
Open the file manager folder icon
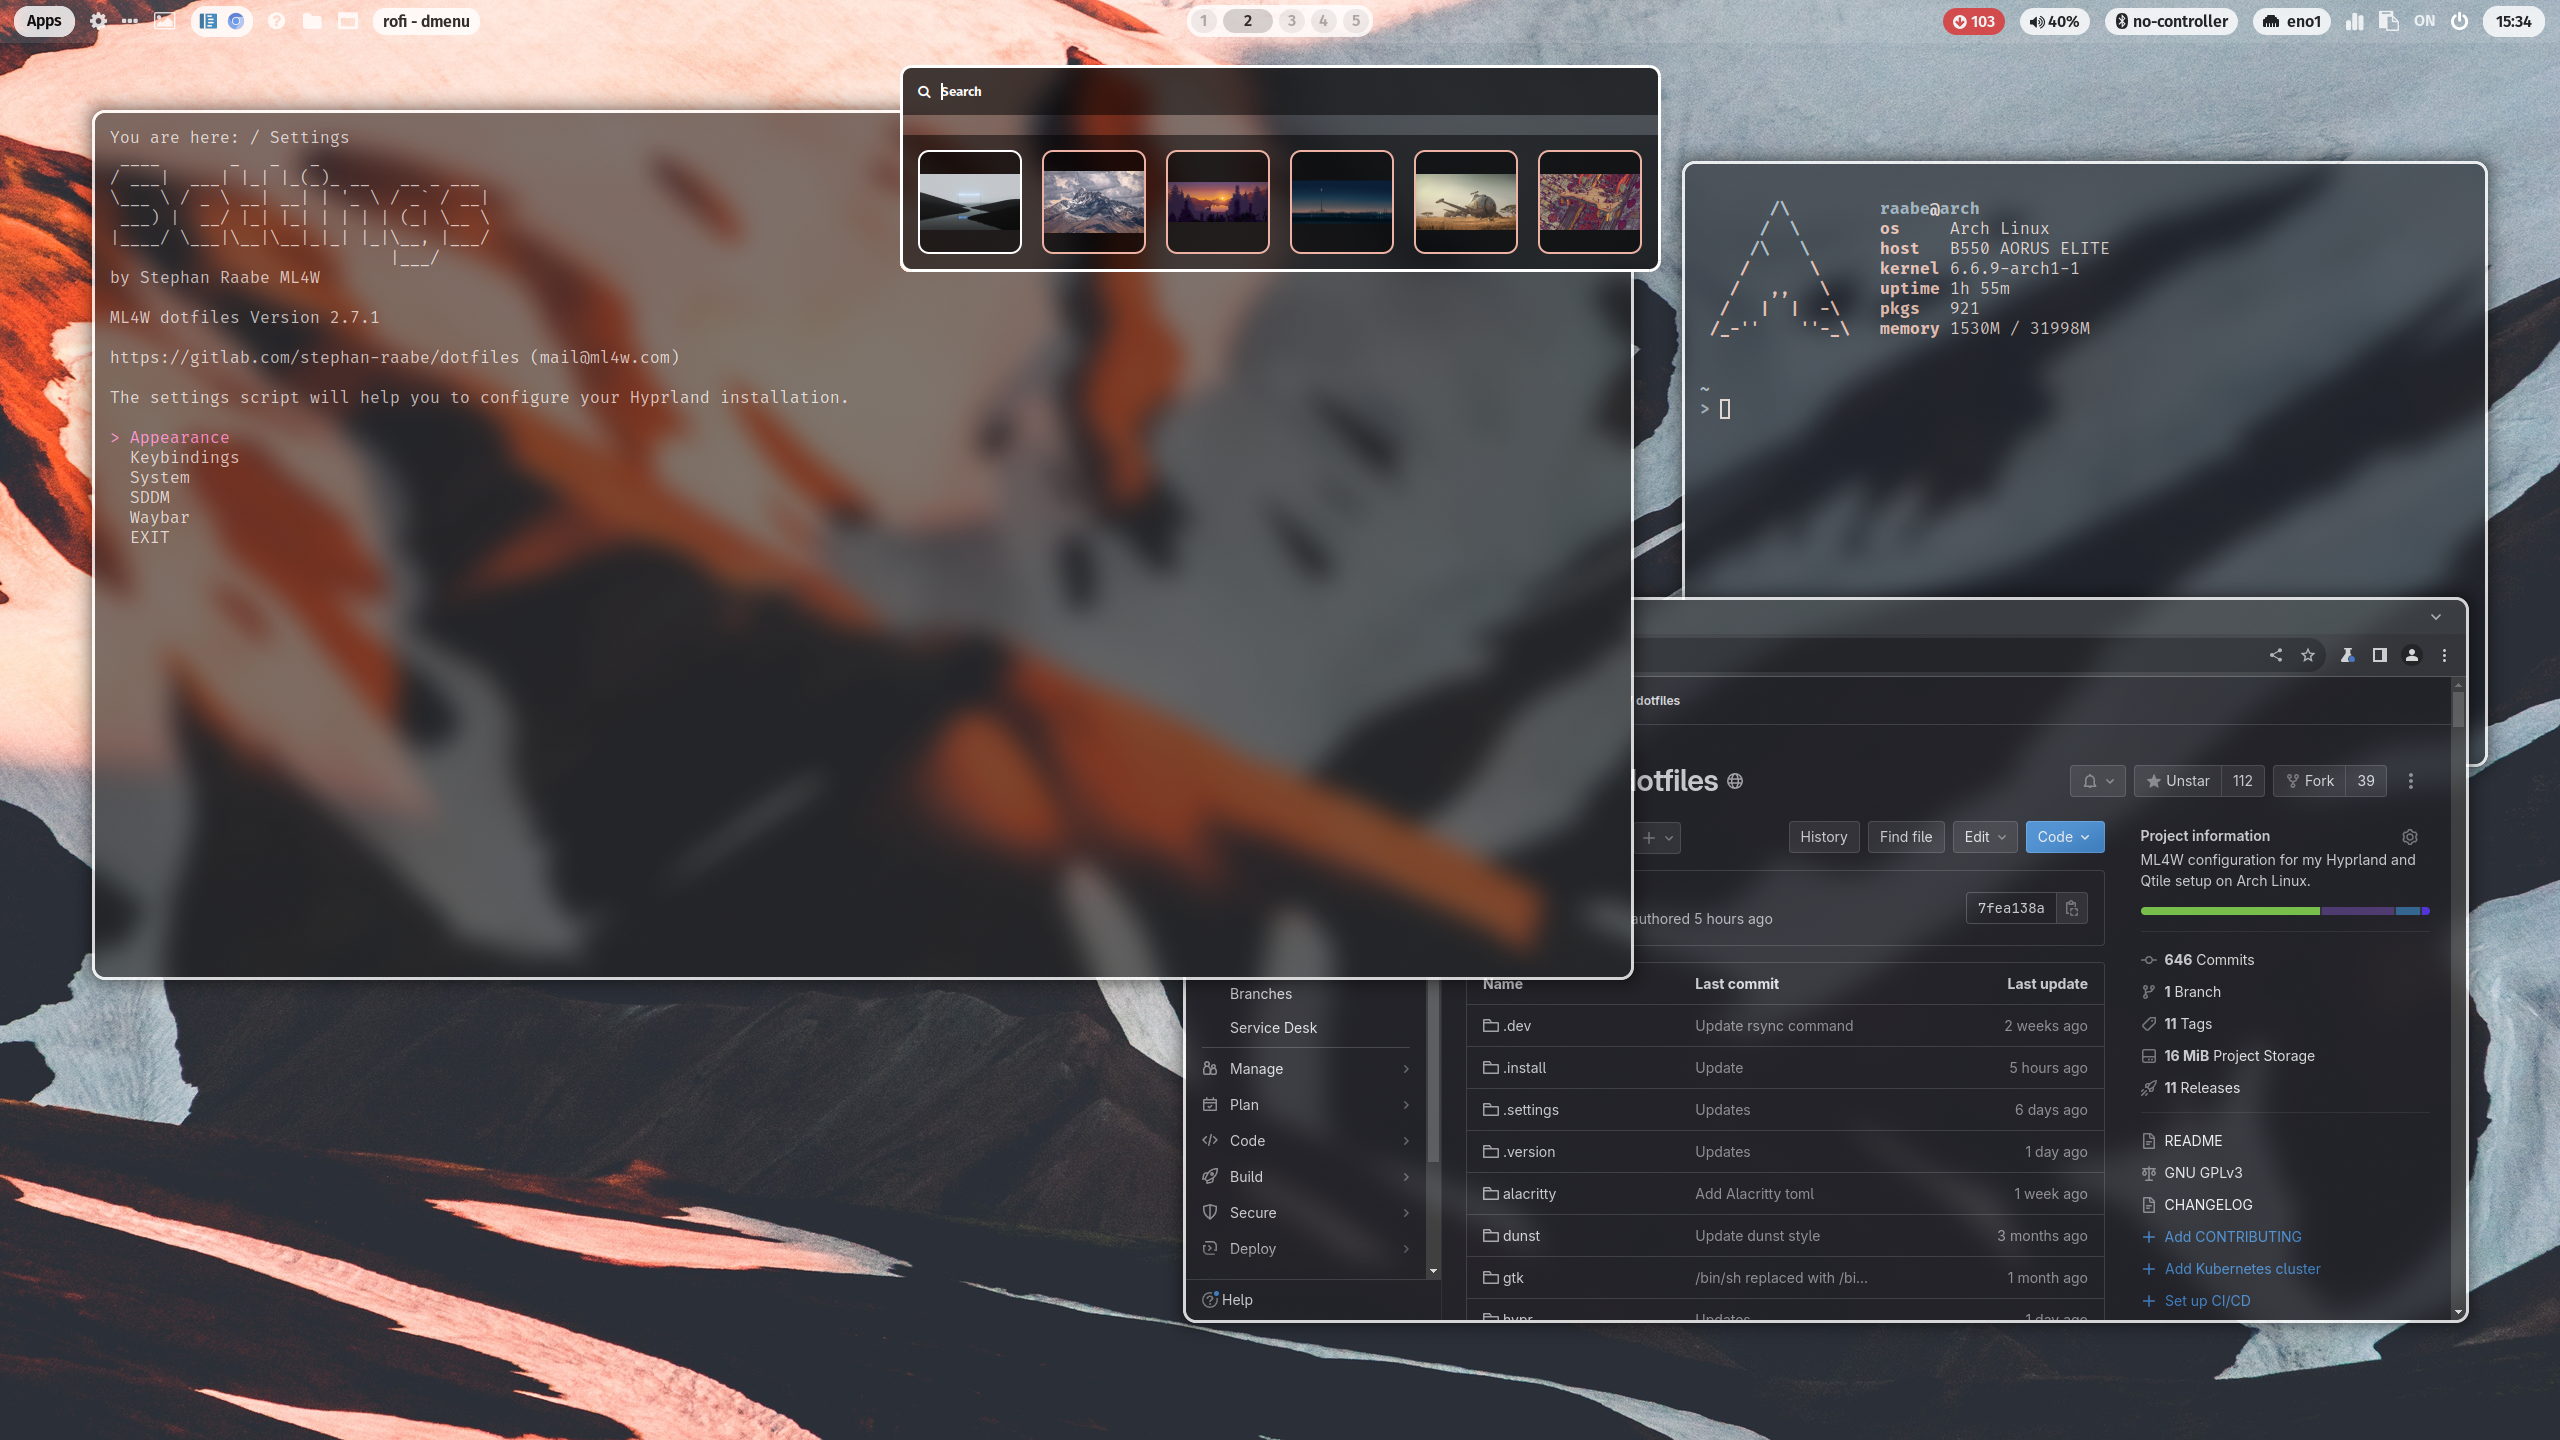pyautogui.click(x=312, y=21)
